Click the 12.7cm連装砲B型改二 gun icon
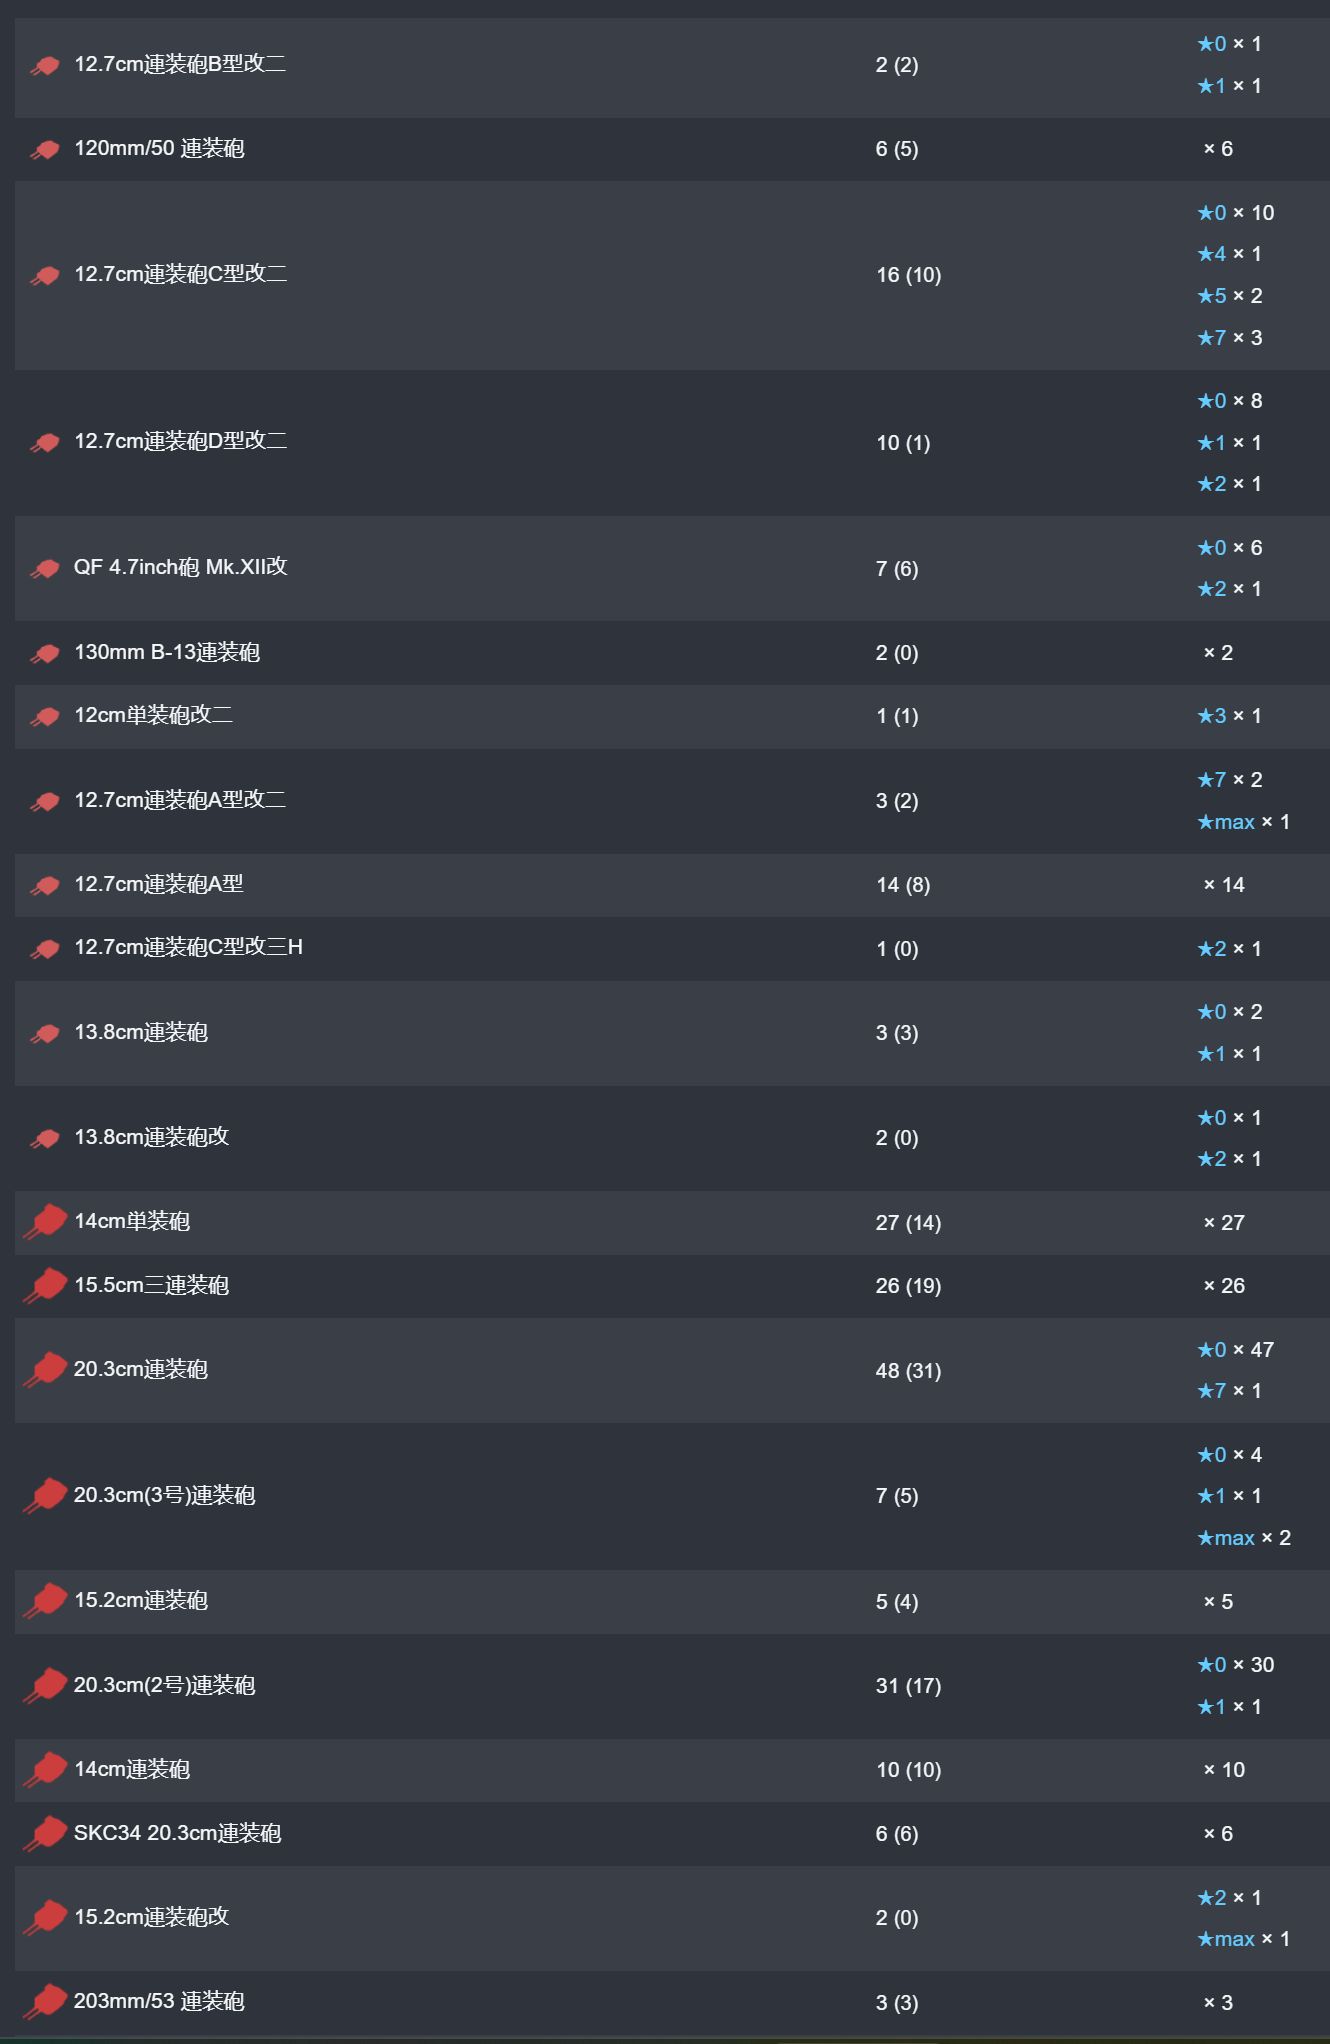The image size is (1330, 2044). (x=45, y=66)
